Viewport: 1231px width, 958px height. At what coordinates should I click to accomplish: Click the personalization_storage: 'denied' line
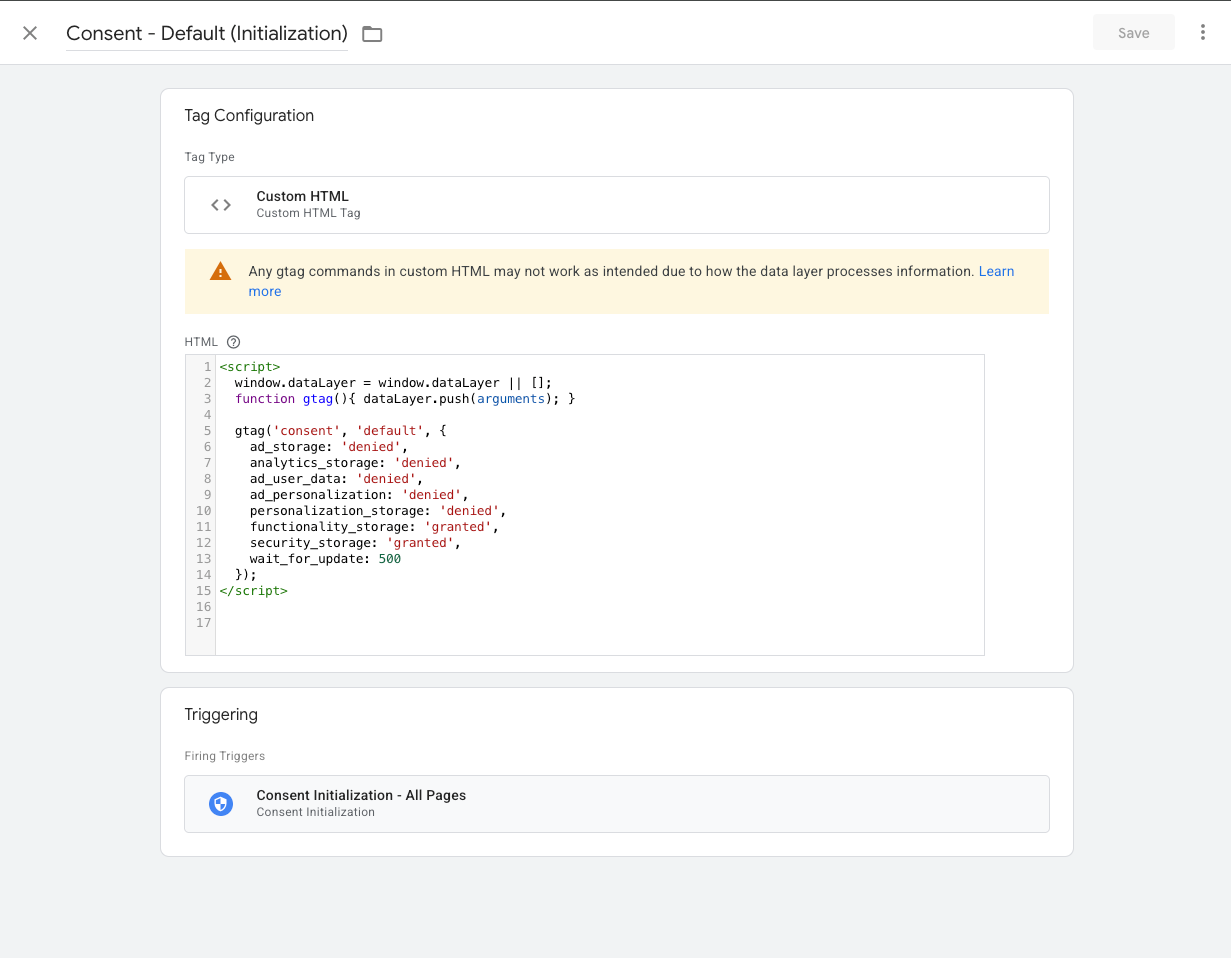click(378, 511)
